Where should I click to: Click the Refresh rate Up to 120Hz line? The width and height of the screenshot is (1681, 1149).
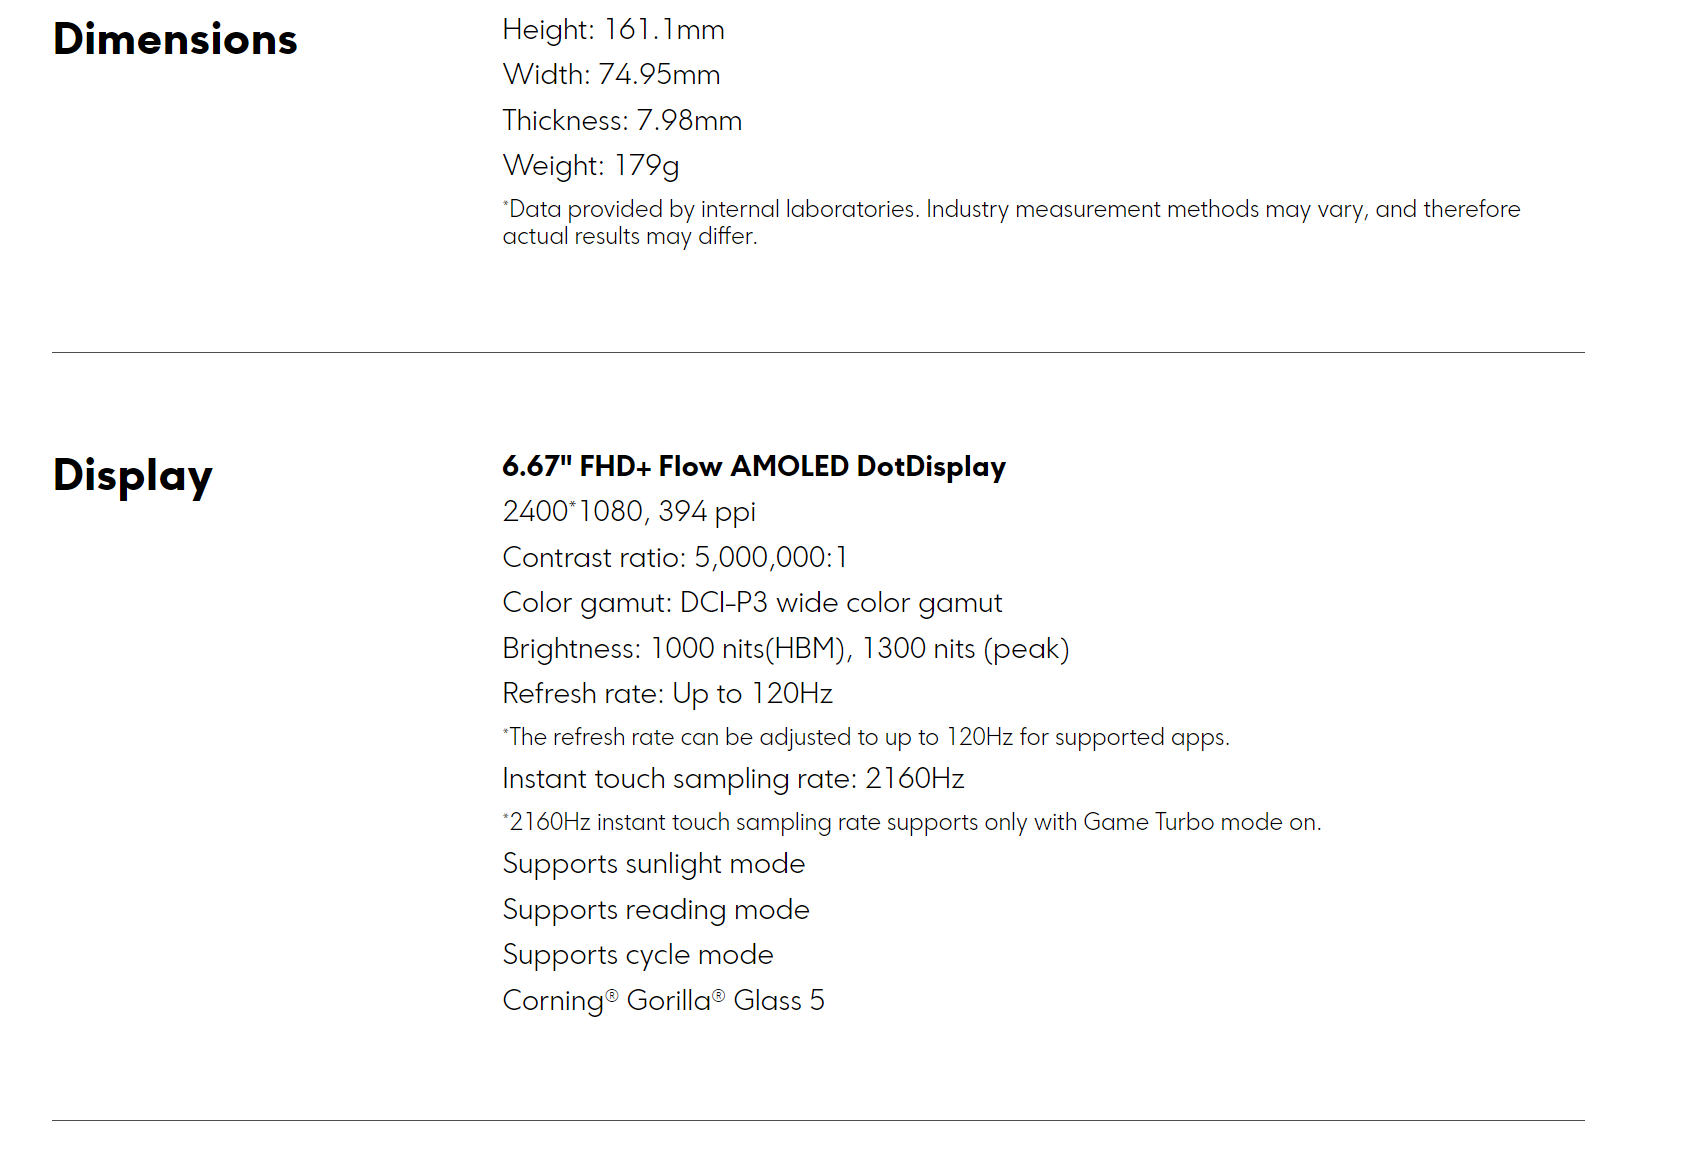[x=667, y=694]
